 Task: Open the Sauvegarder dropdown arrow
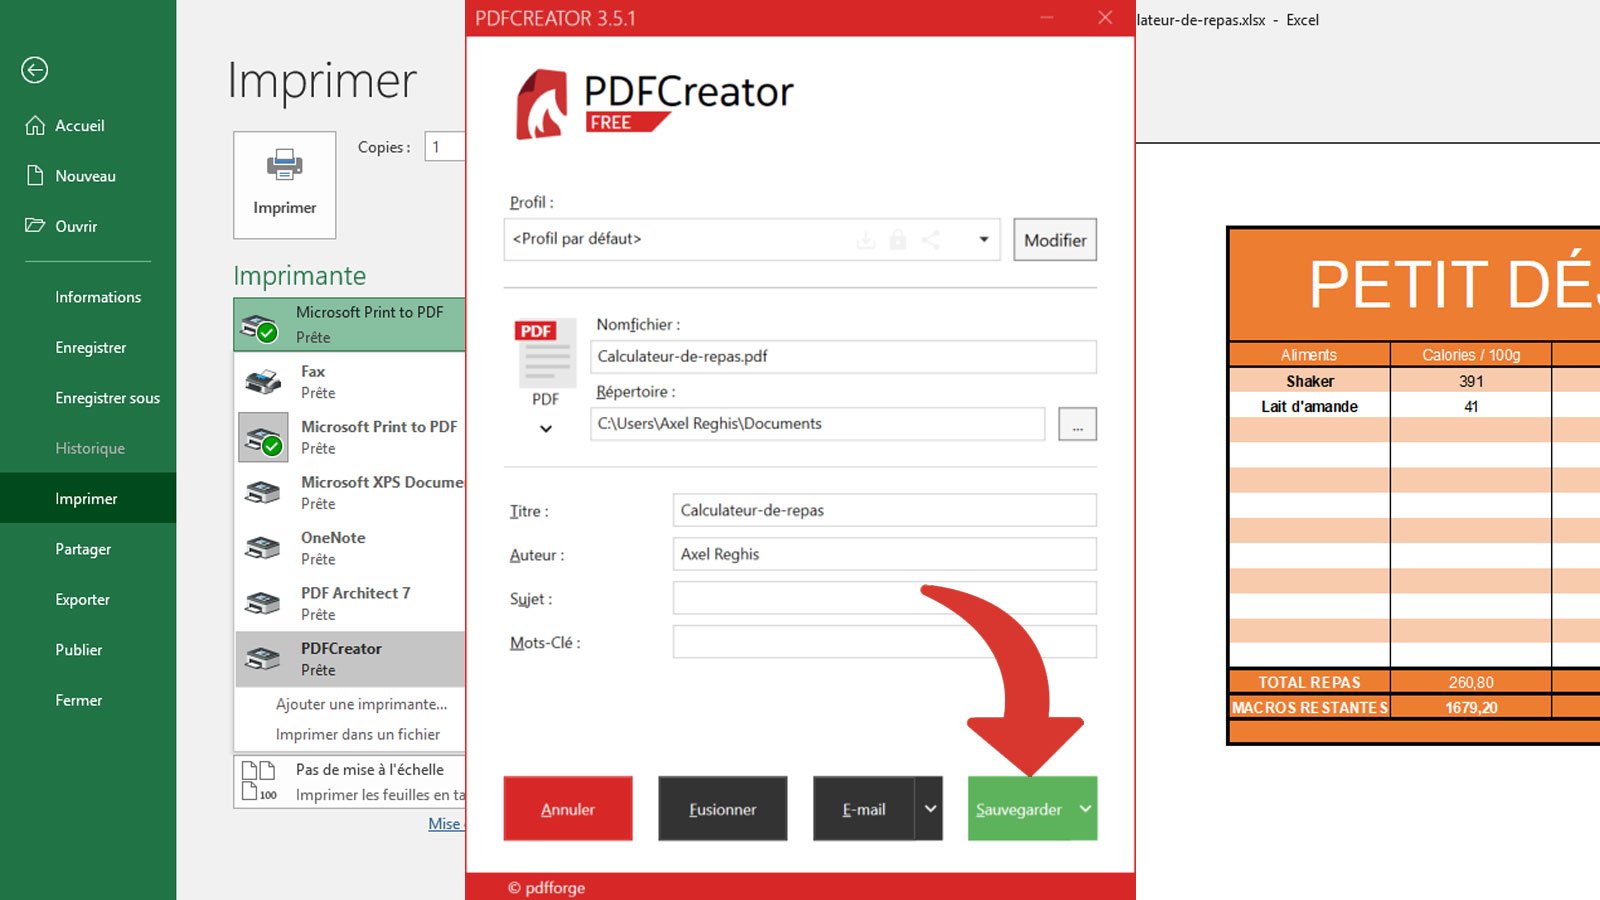pos(1085,808)
